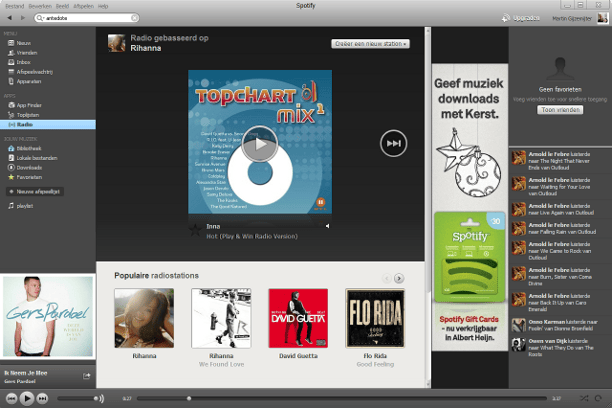Open Creëer een nieuw station dropdown

[x=370, y=44]
